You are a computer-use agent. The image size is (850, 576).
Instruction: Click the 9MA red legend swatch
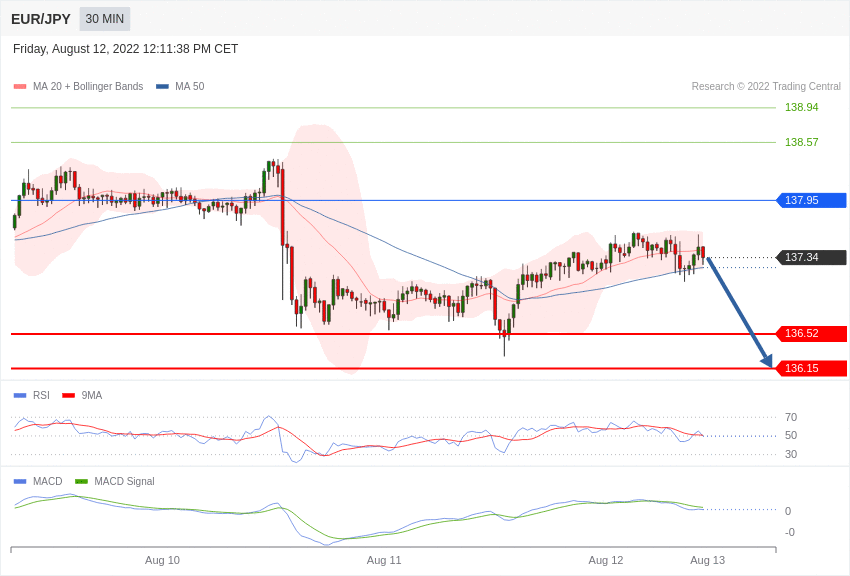(x=69, y=396)
